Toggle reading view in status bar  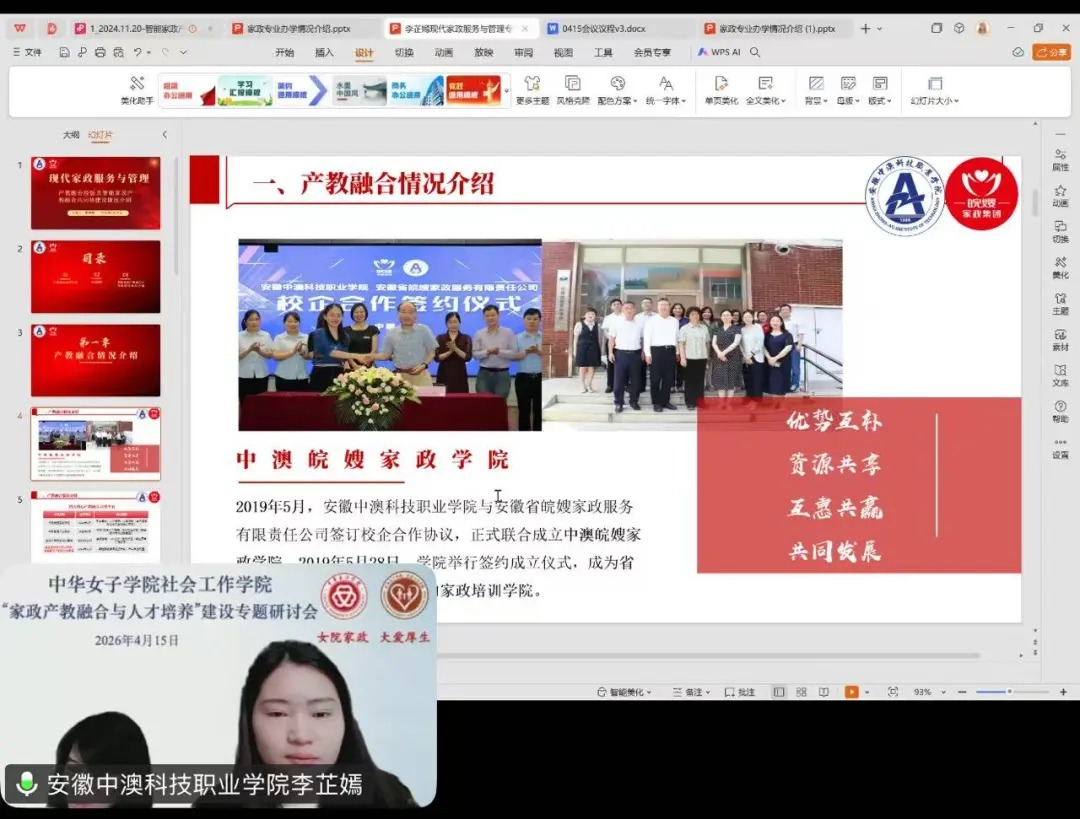pyautogui.click(x=823, y=692)
